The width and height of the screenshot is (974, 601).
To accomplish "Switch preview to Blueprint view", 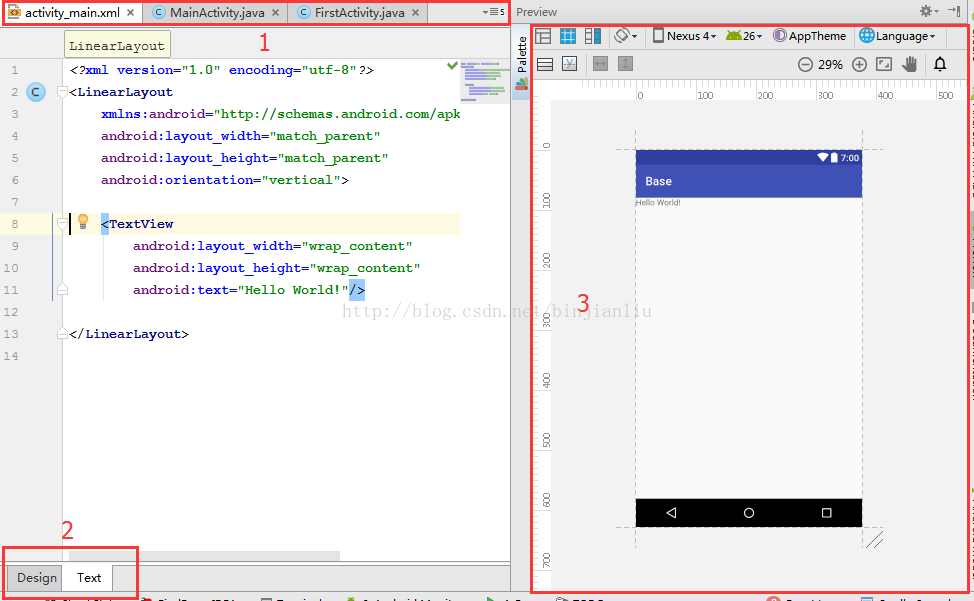I will pos(568,36).
